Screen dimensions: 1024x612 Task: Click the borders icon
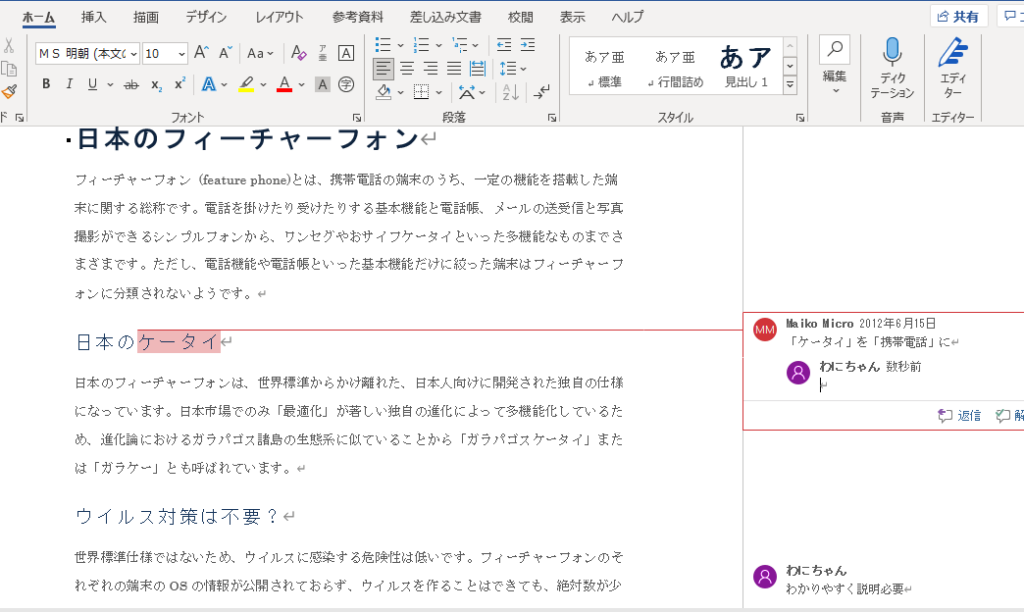point(421,93)
